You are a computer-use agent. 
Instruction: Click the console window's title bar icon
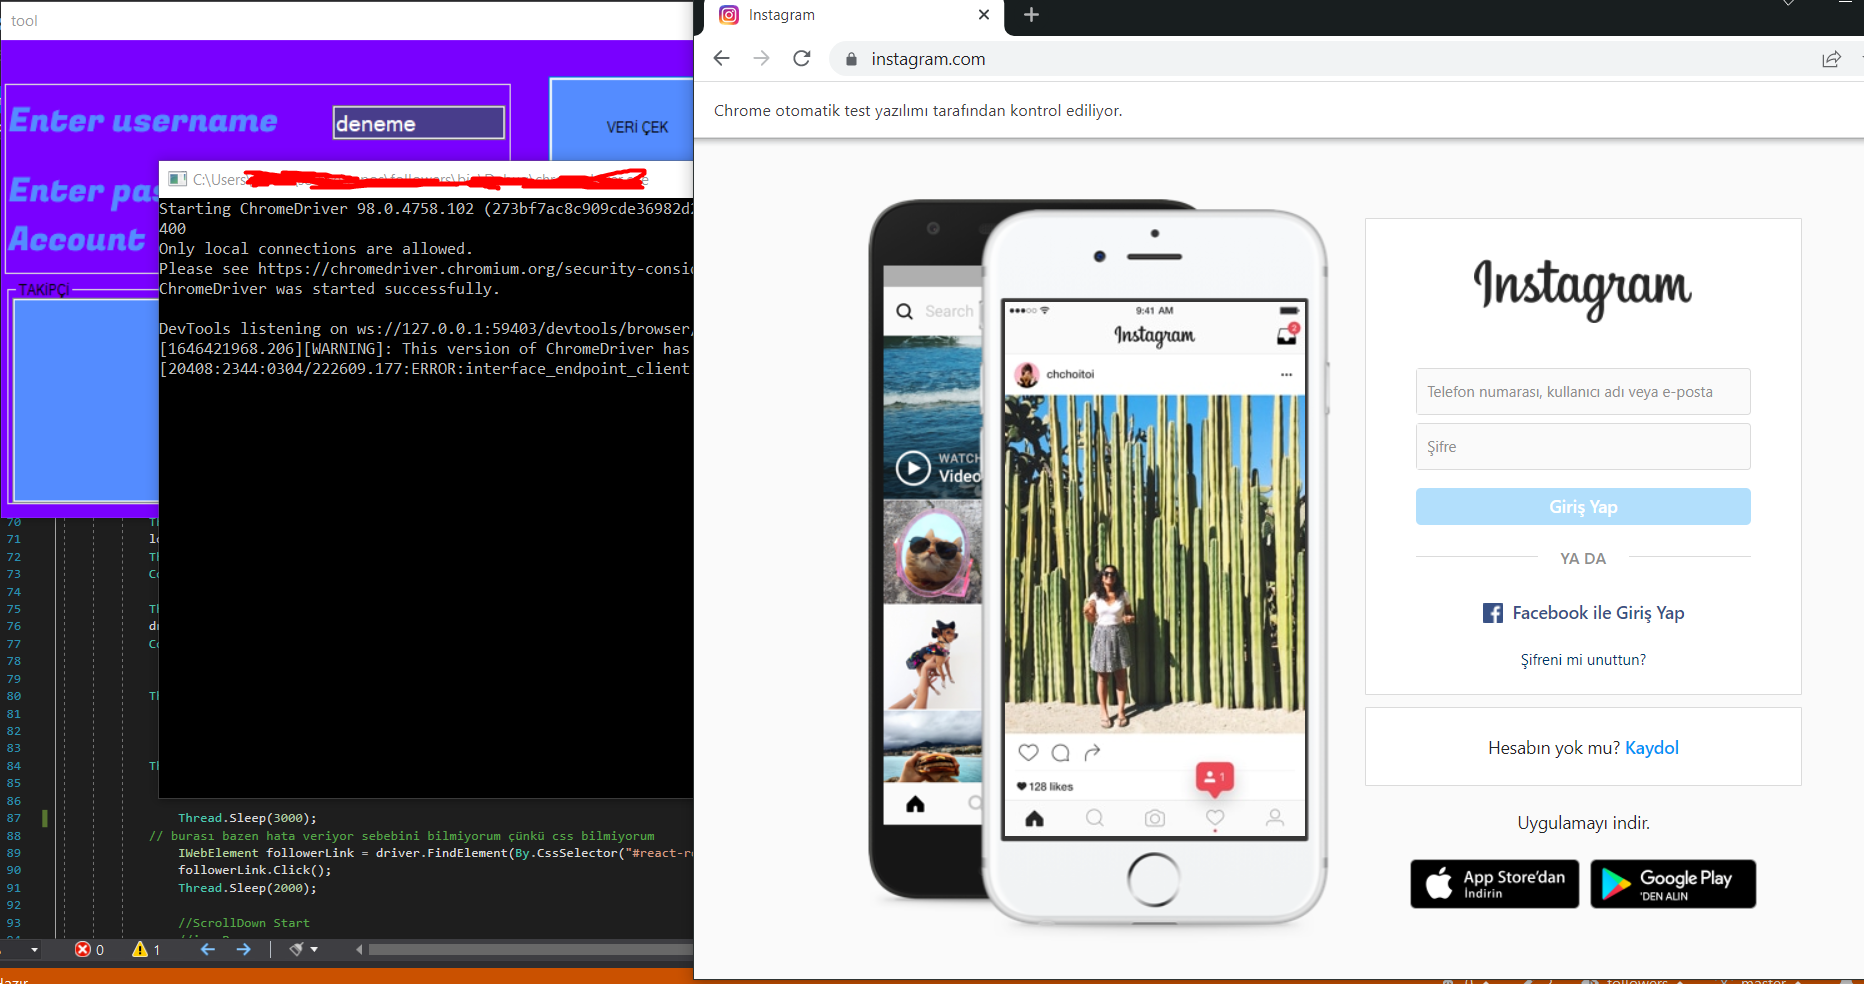(x=178, y=179)
